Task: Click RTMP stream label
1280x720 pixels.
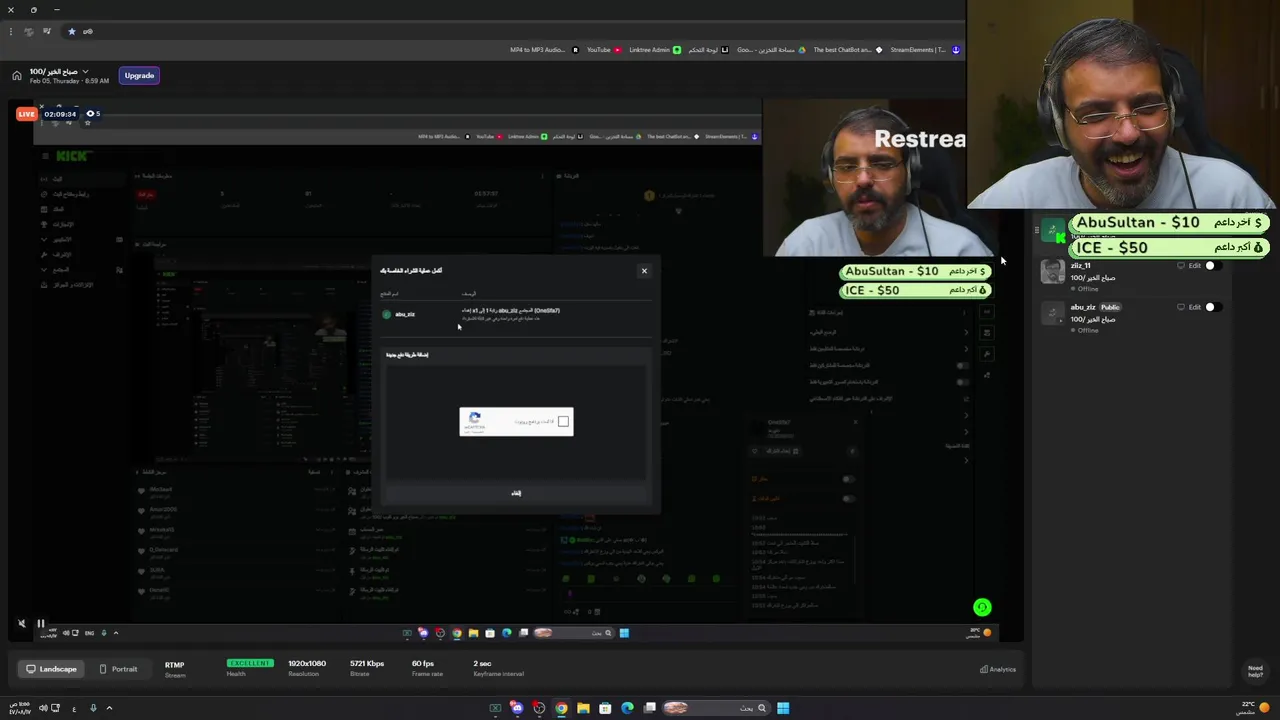Action: (x=175, y=665)
